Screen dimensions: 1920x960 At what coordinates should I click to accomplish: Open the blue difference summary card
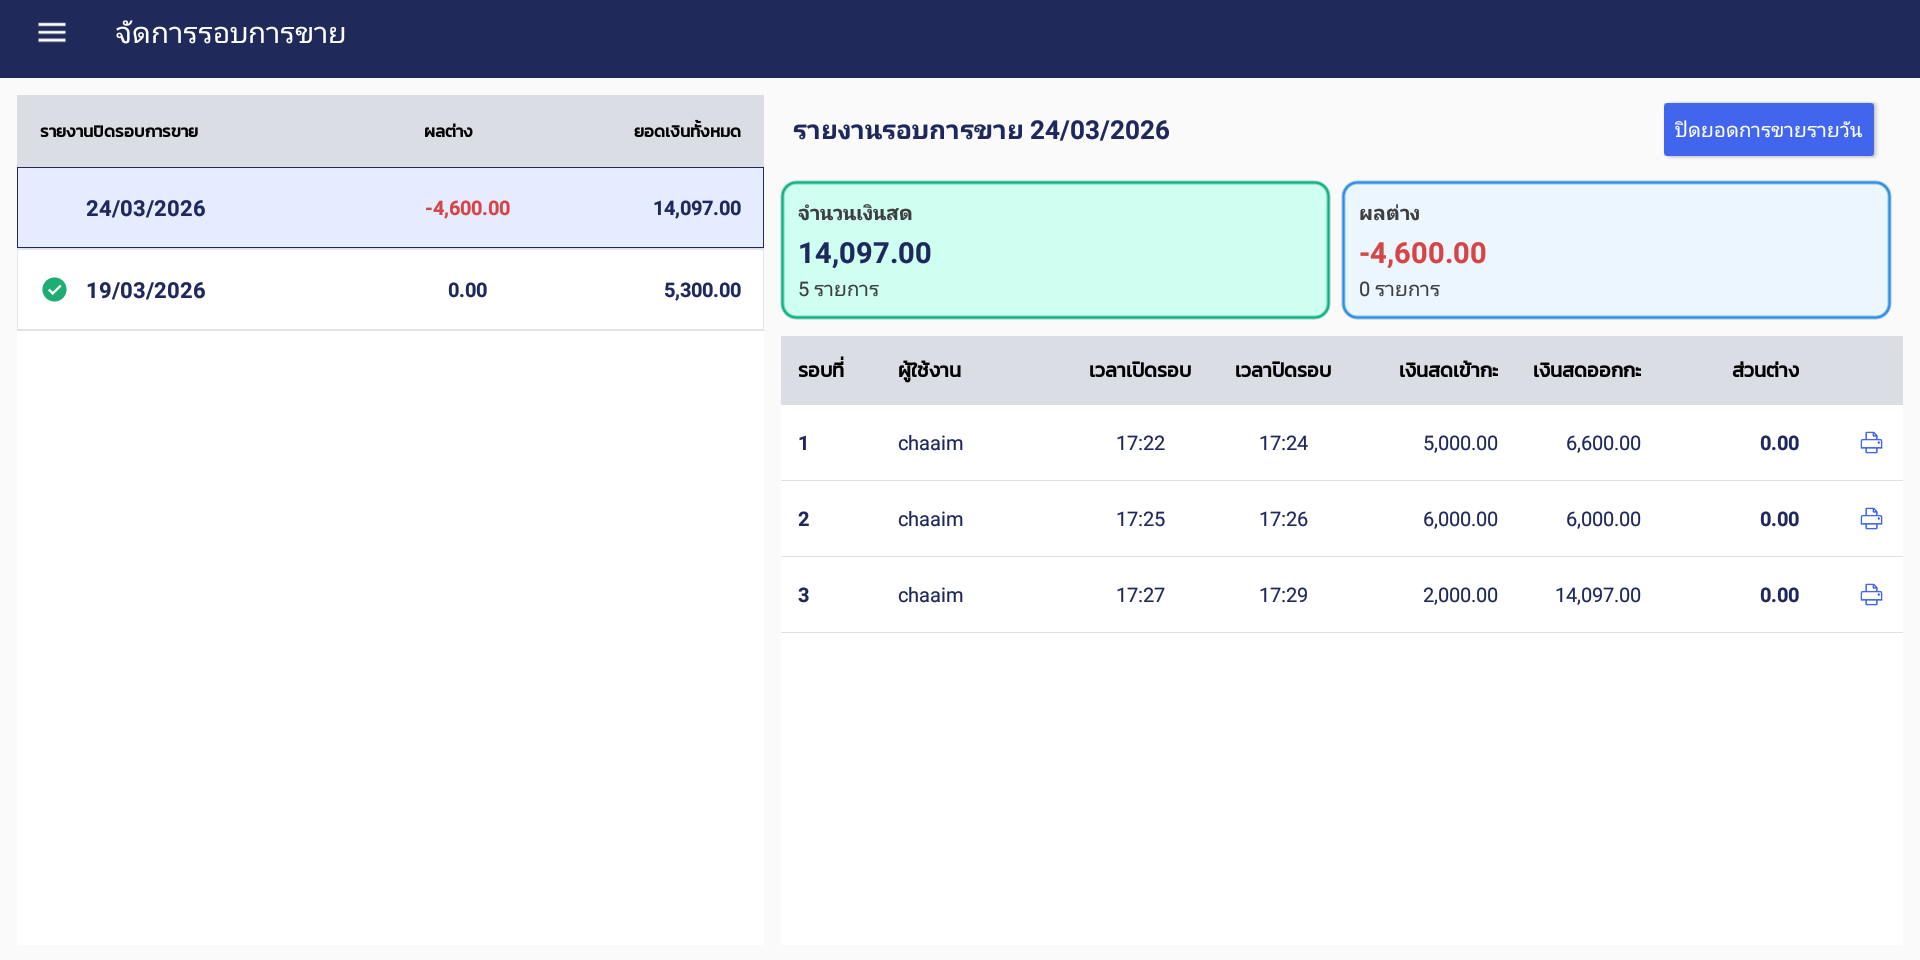click(1615, 250)
